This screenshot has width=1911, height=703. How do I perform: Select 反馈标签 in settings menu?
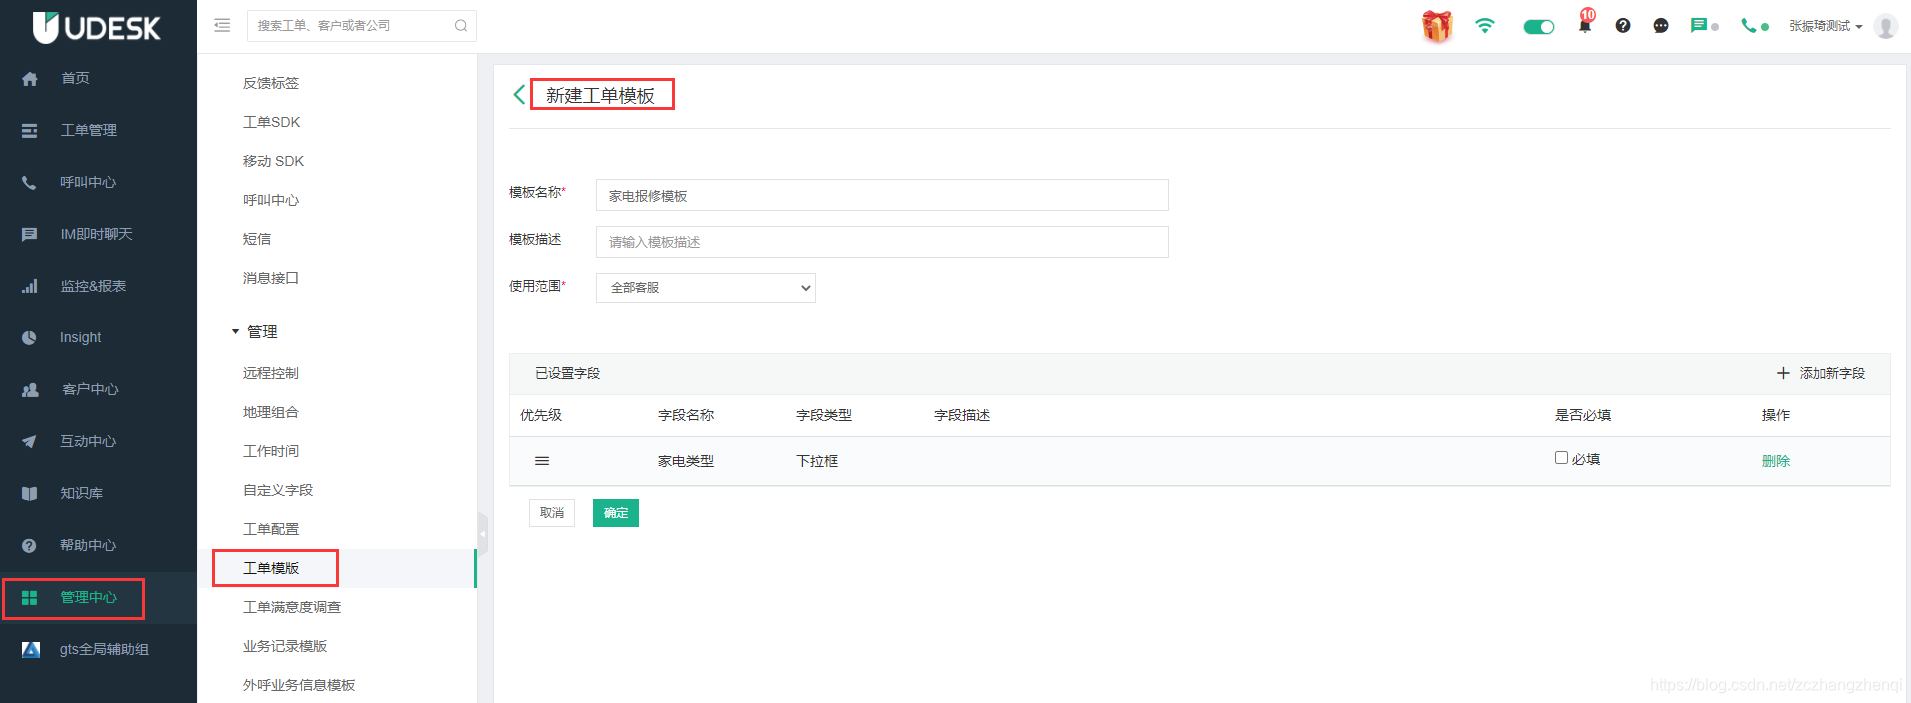(x=271, y=83)
